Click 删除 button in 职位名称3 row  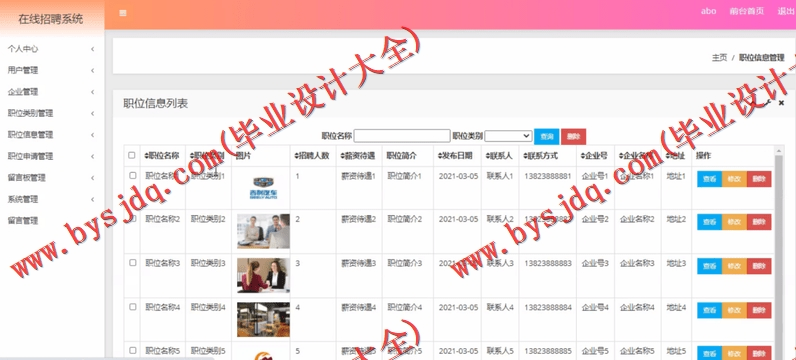pyautogui.click(x=759, y=266)
